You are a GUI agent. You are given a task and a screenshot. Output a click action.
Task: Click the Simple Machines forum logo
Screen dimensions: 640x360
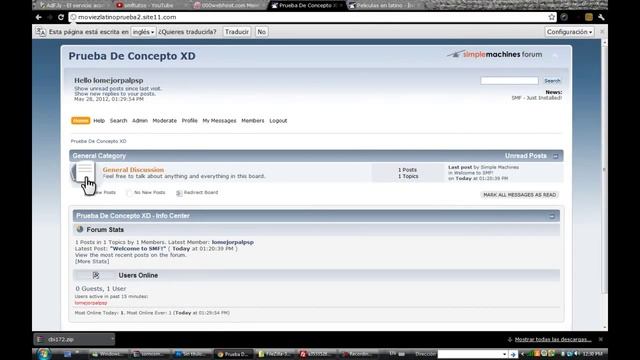[x=494, y=54]
